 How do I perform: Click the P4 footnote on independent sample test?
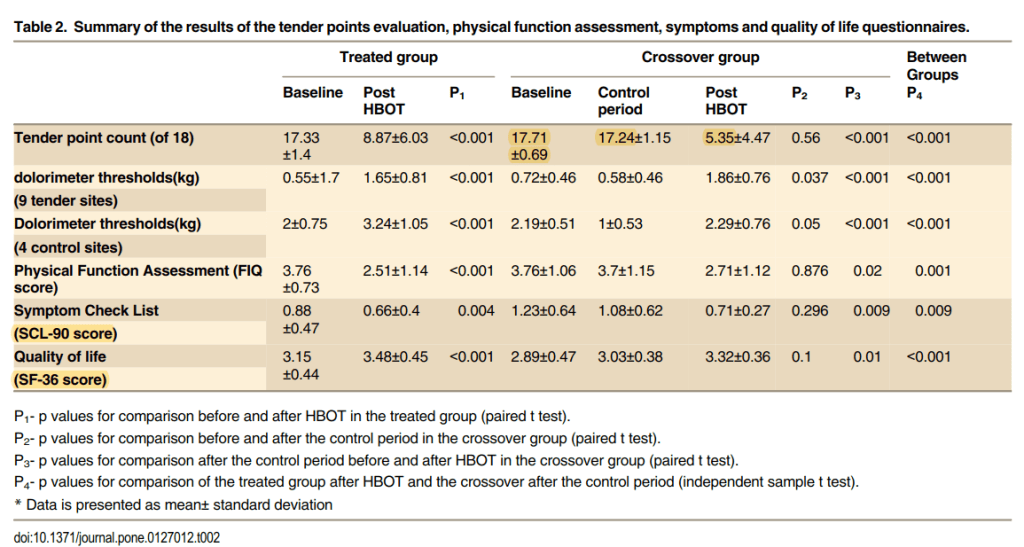[x=436, y=482]
